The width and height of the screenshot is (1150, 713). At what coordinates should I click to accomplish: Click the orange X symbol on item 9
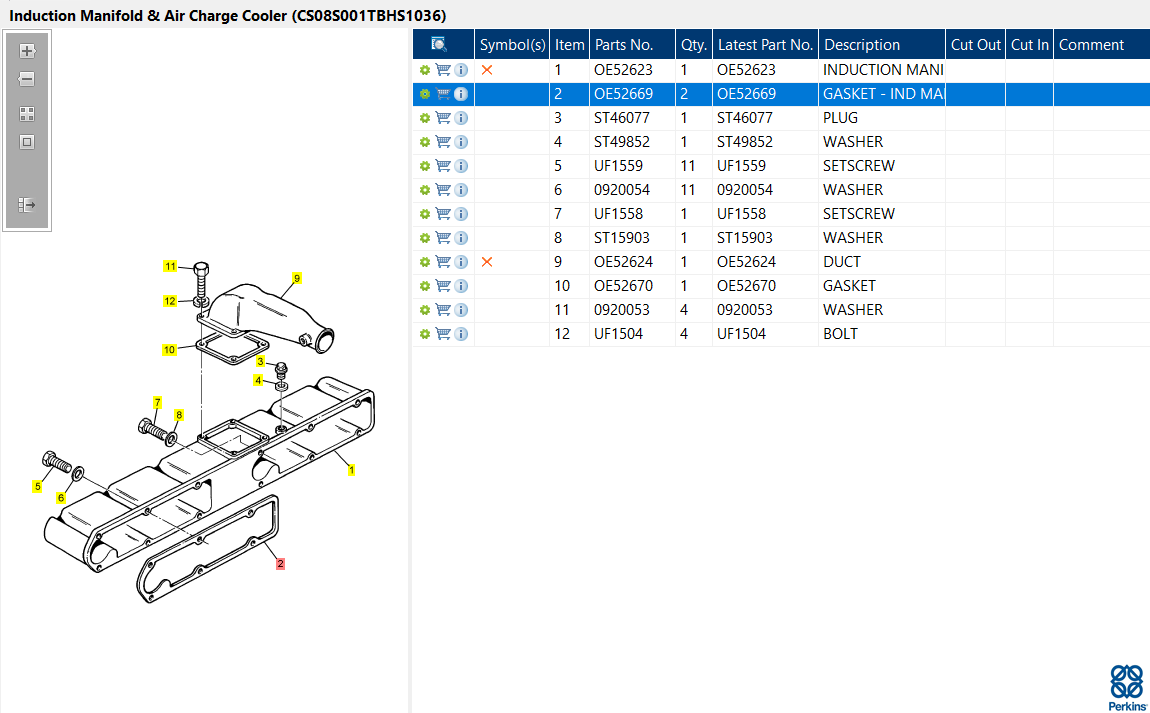[x=487, y=262]
